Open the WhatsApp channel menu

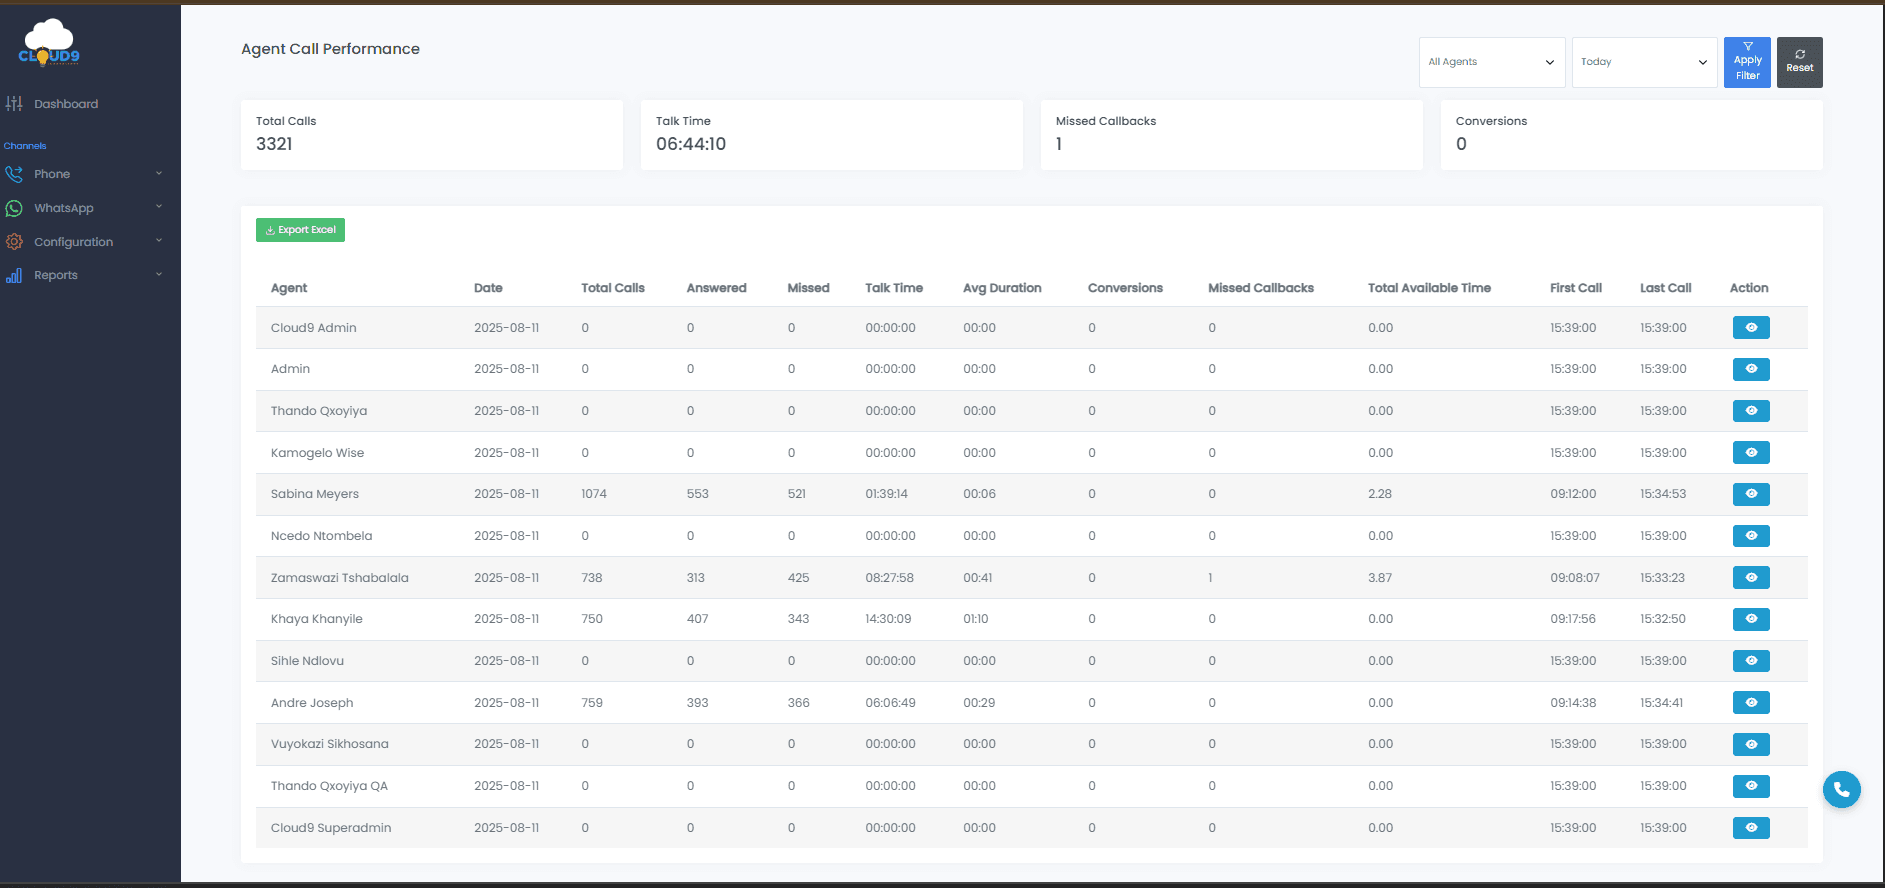tap(64, 208)
